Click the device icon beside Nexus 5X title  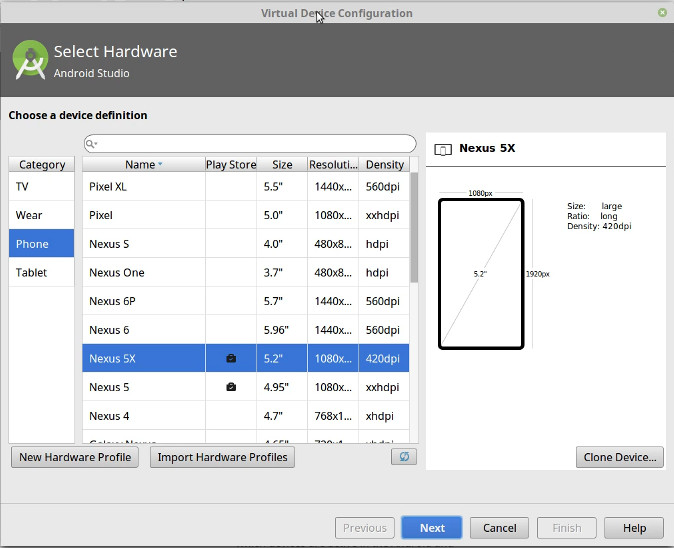tap(443, 149)
